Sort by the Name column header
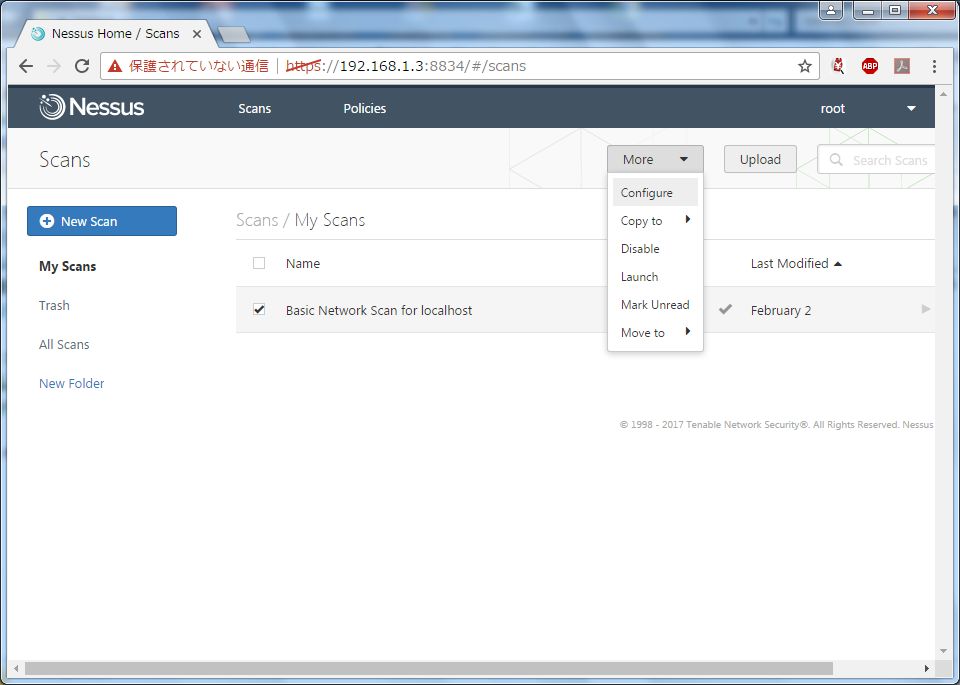This screenshot has width=960, height=685. 303,264
